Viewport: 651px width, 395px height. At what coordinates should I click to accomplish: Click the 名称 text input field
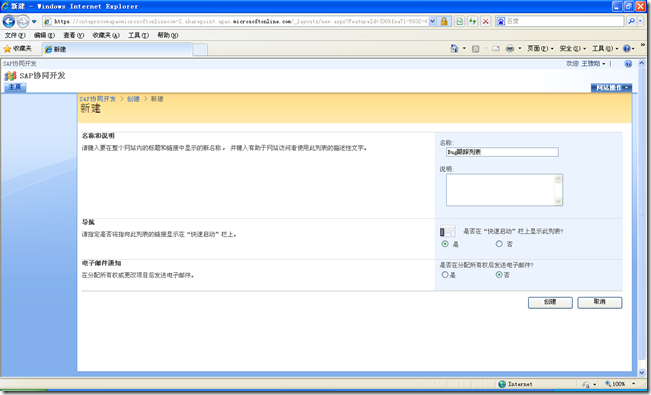point(502,152)
